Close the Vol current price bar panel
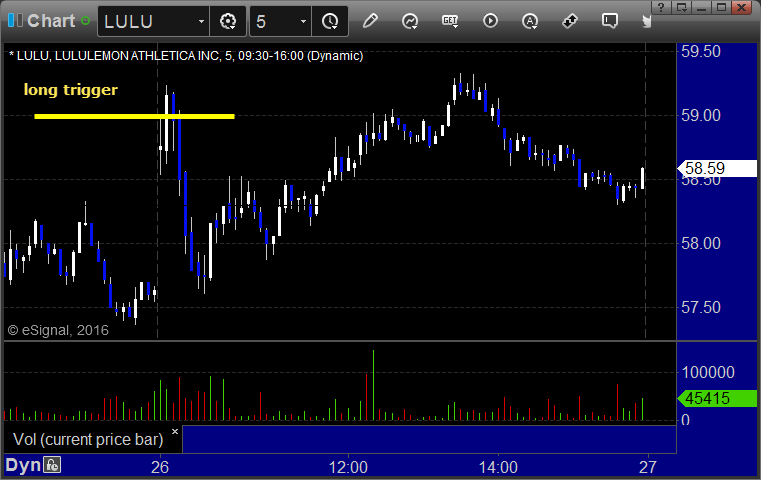This screenshot has height=480, width=761. coord(175,431)
